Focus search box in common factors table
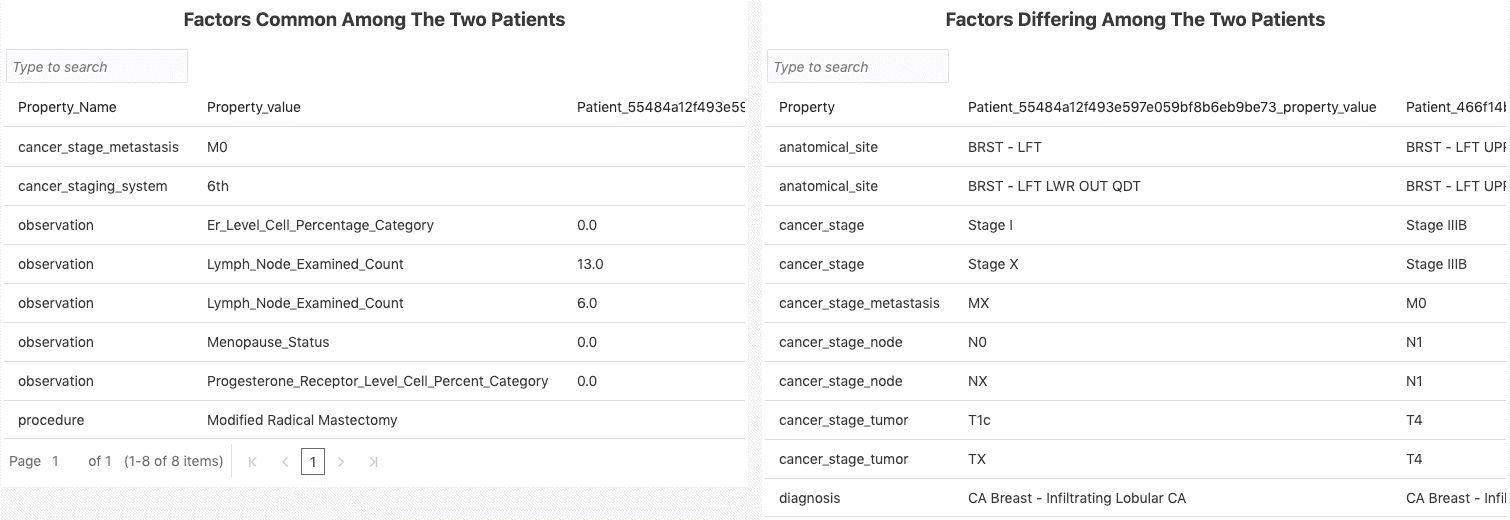Viewport: 1510px width, 520px height. click(97, 67)
